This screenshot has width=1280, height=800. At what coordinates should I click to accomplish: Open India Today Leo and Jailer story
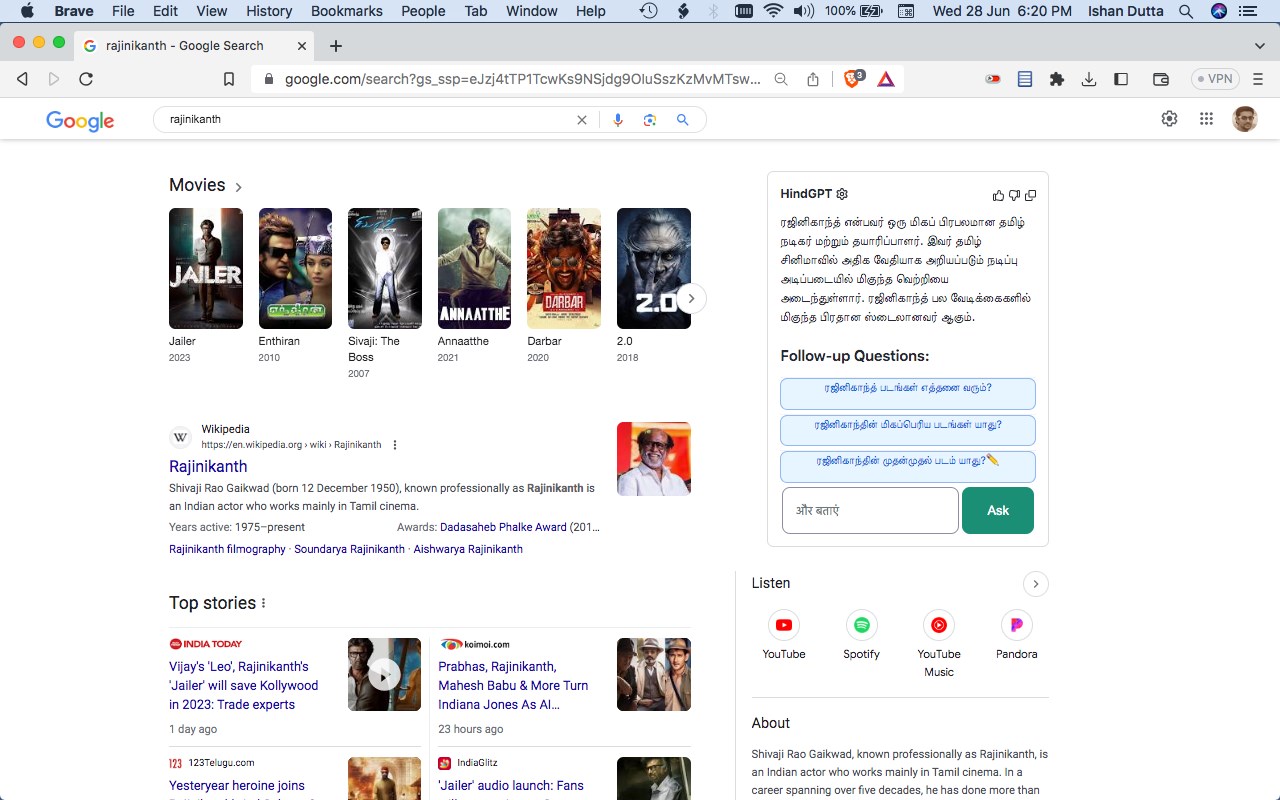(243, 685)
